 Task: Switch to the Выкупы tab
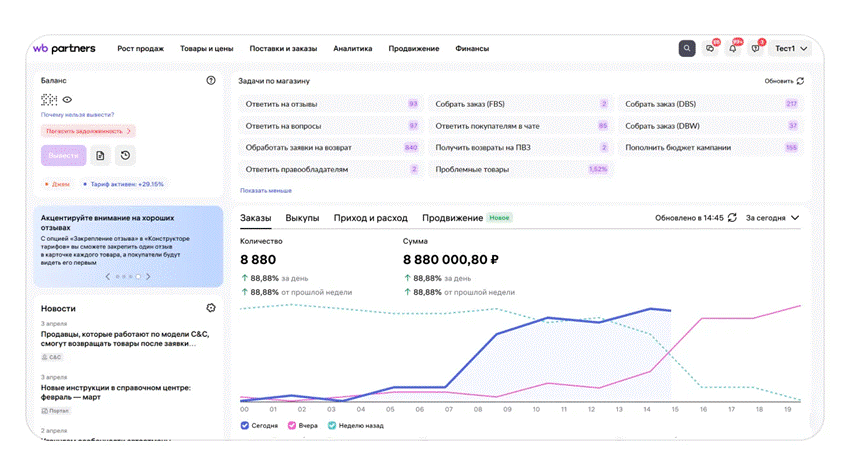click(x=302, y=218)
